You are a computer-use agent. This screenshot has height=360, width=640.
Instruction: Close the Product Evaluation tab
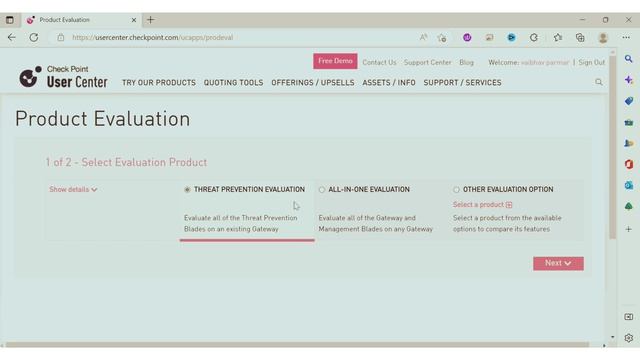click(133, 20)
